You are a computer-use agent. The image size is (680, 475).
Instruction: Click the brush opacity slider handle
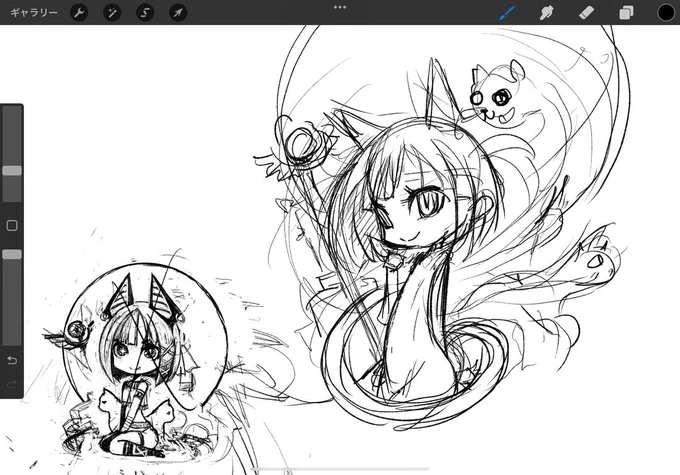12,254
